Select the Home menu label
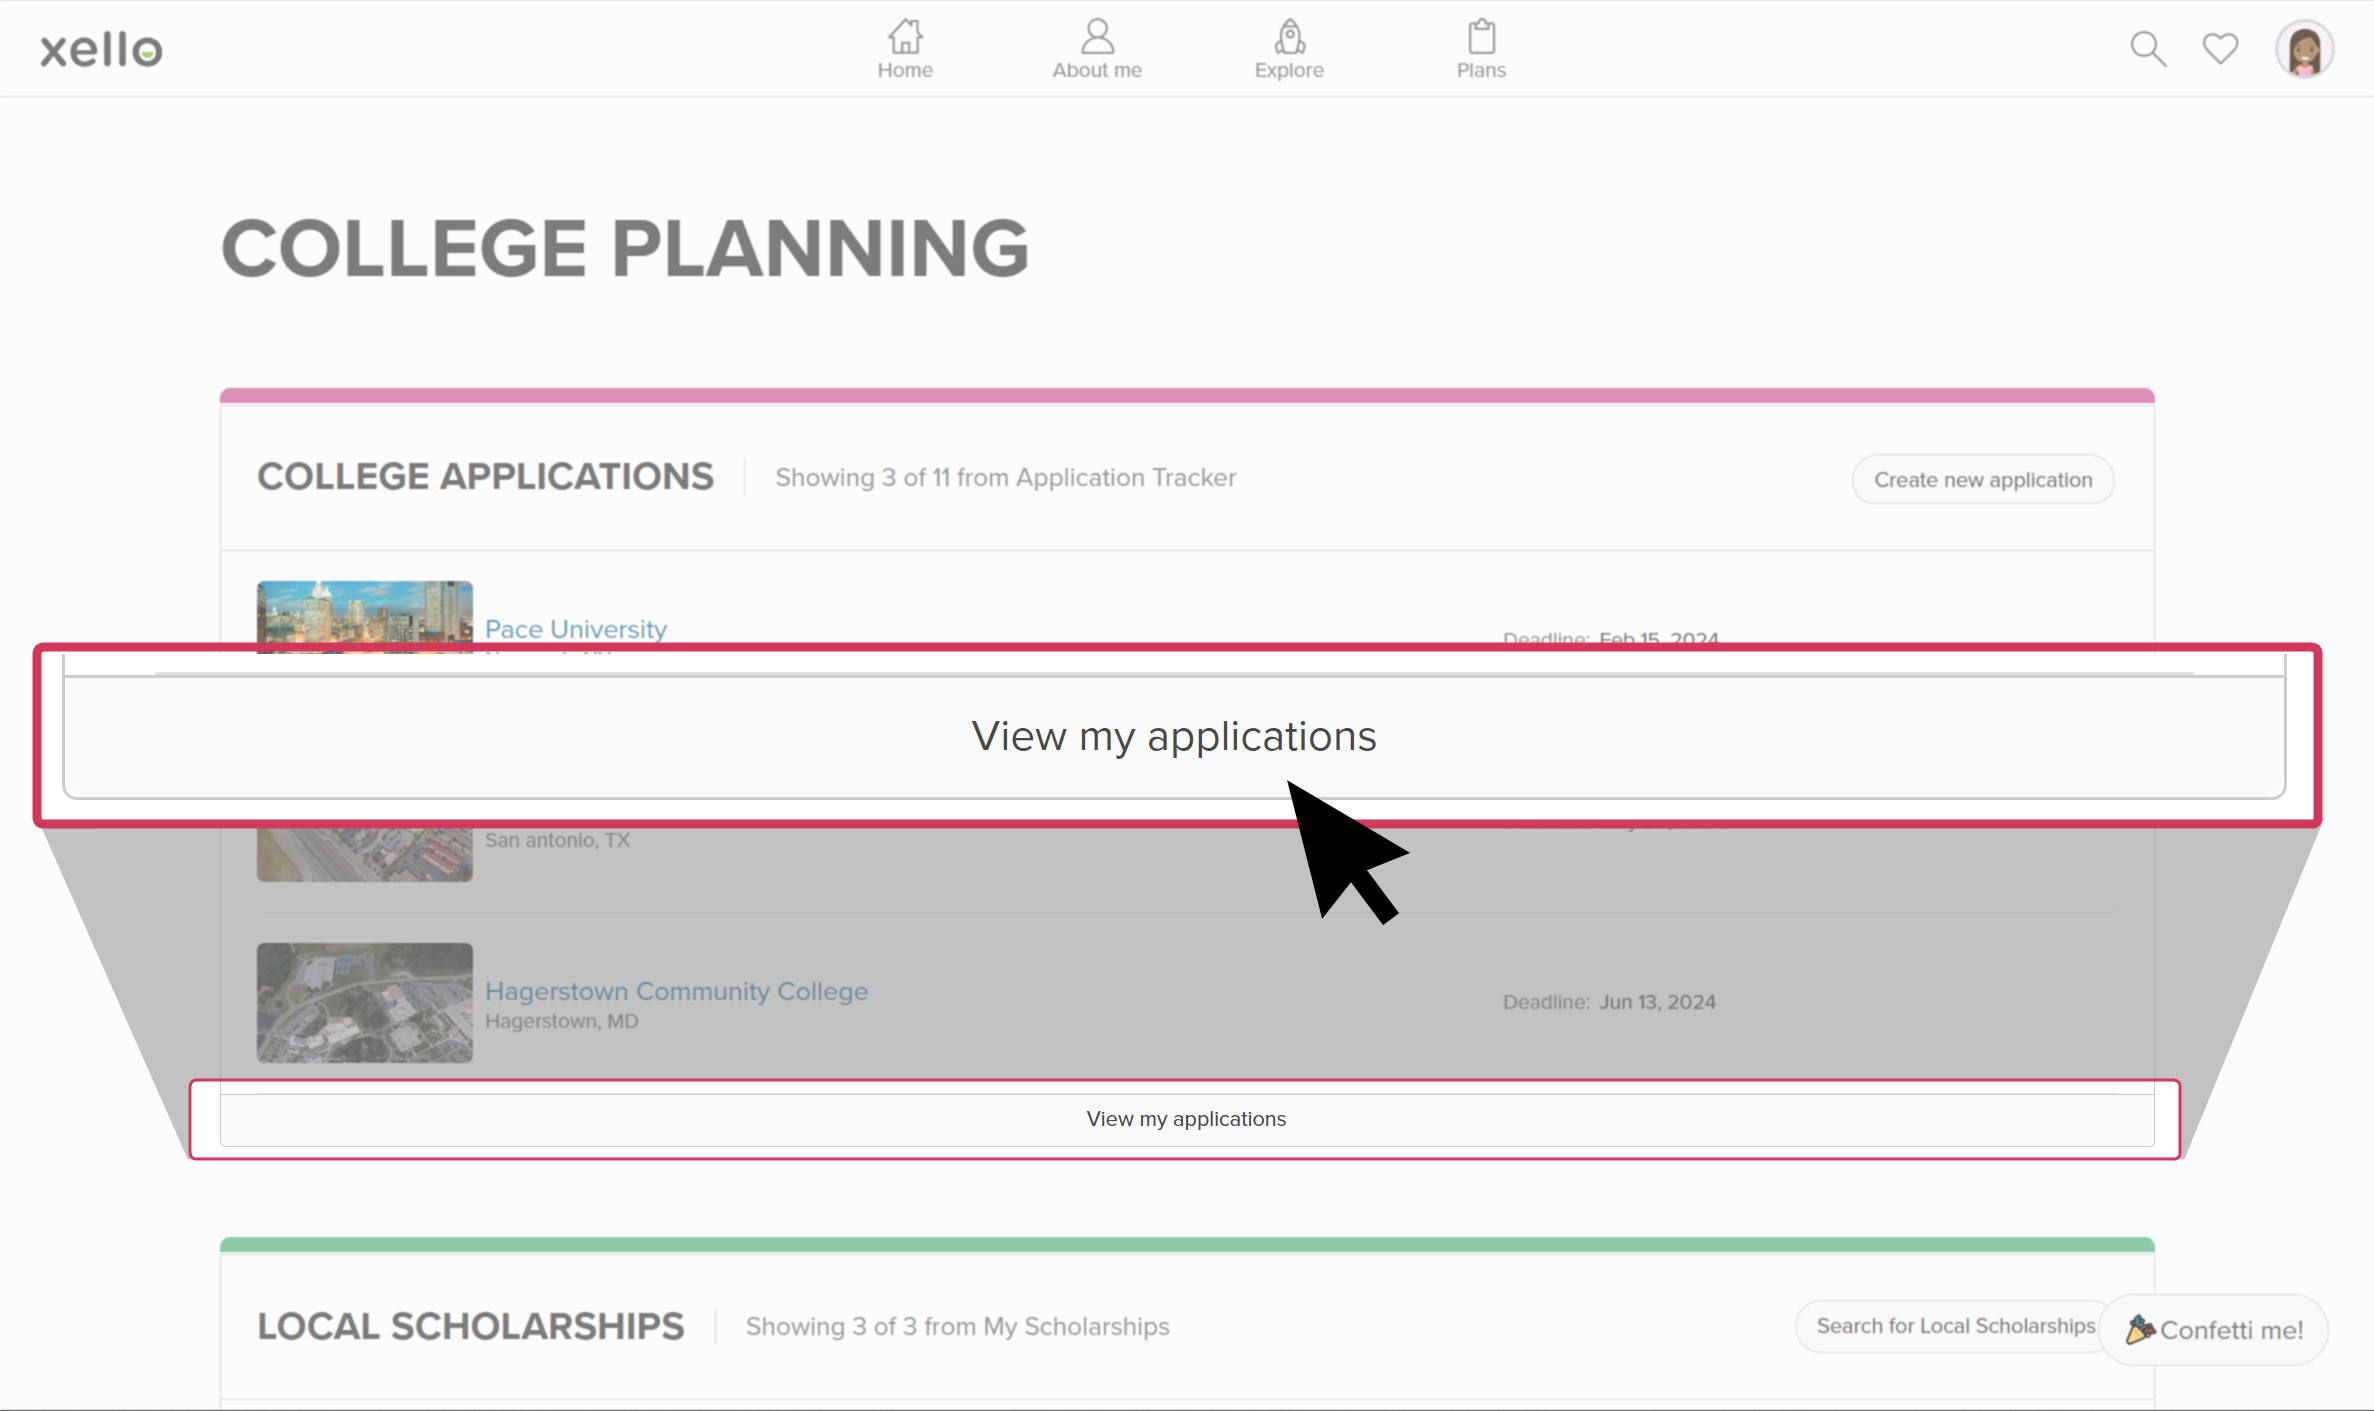 [905, 70]
